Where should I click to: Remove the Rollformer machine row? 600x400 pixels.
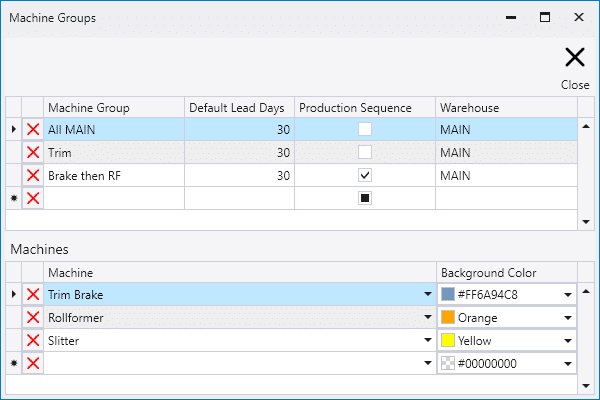(33, 318)
